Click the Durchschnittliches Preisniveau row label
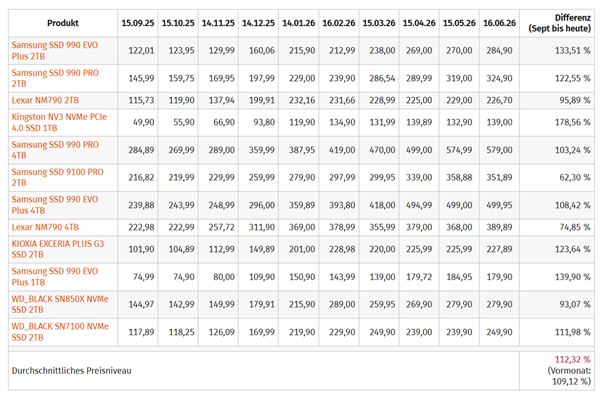Screen dimensions: 600x393 72,370
